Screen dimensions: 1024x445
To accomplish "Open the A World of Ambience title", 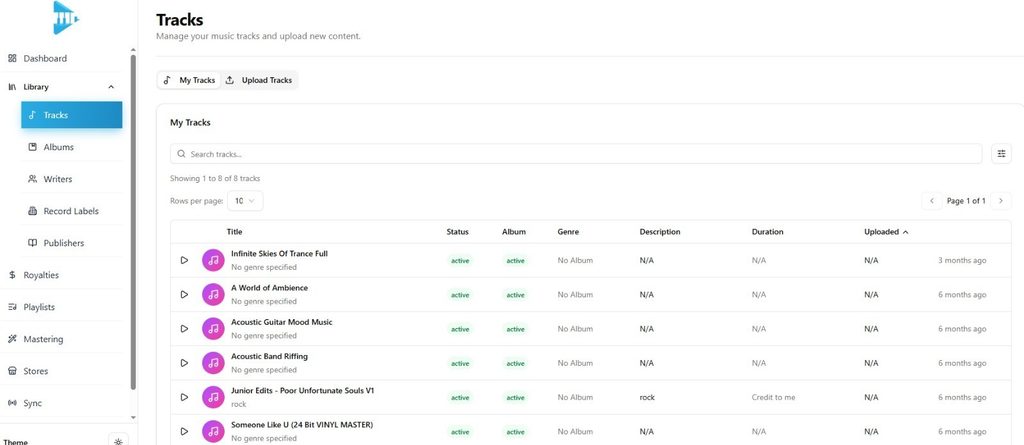I will click(x=269, y=288).
